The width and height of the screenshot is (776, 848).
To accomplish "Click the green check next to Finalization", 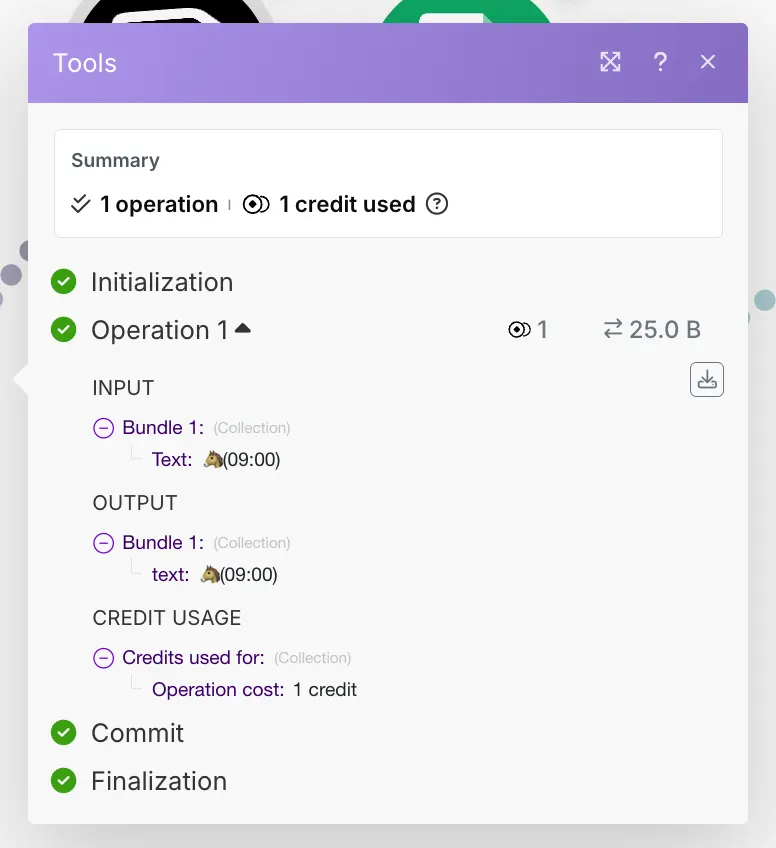I will coord(64,781).
